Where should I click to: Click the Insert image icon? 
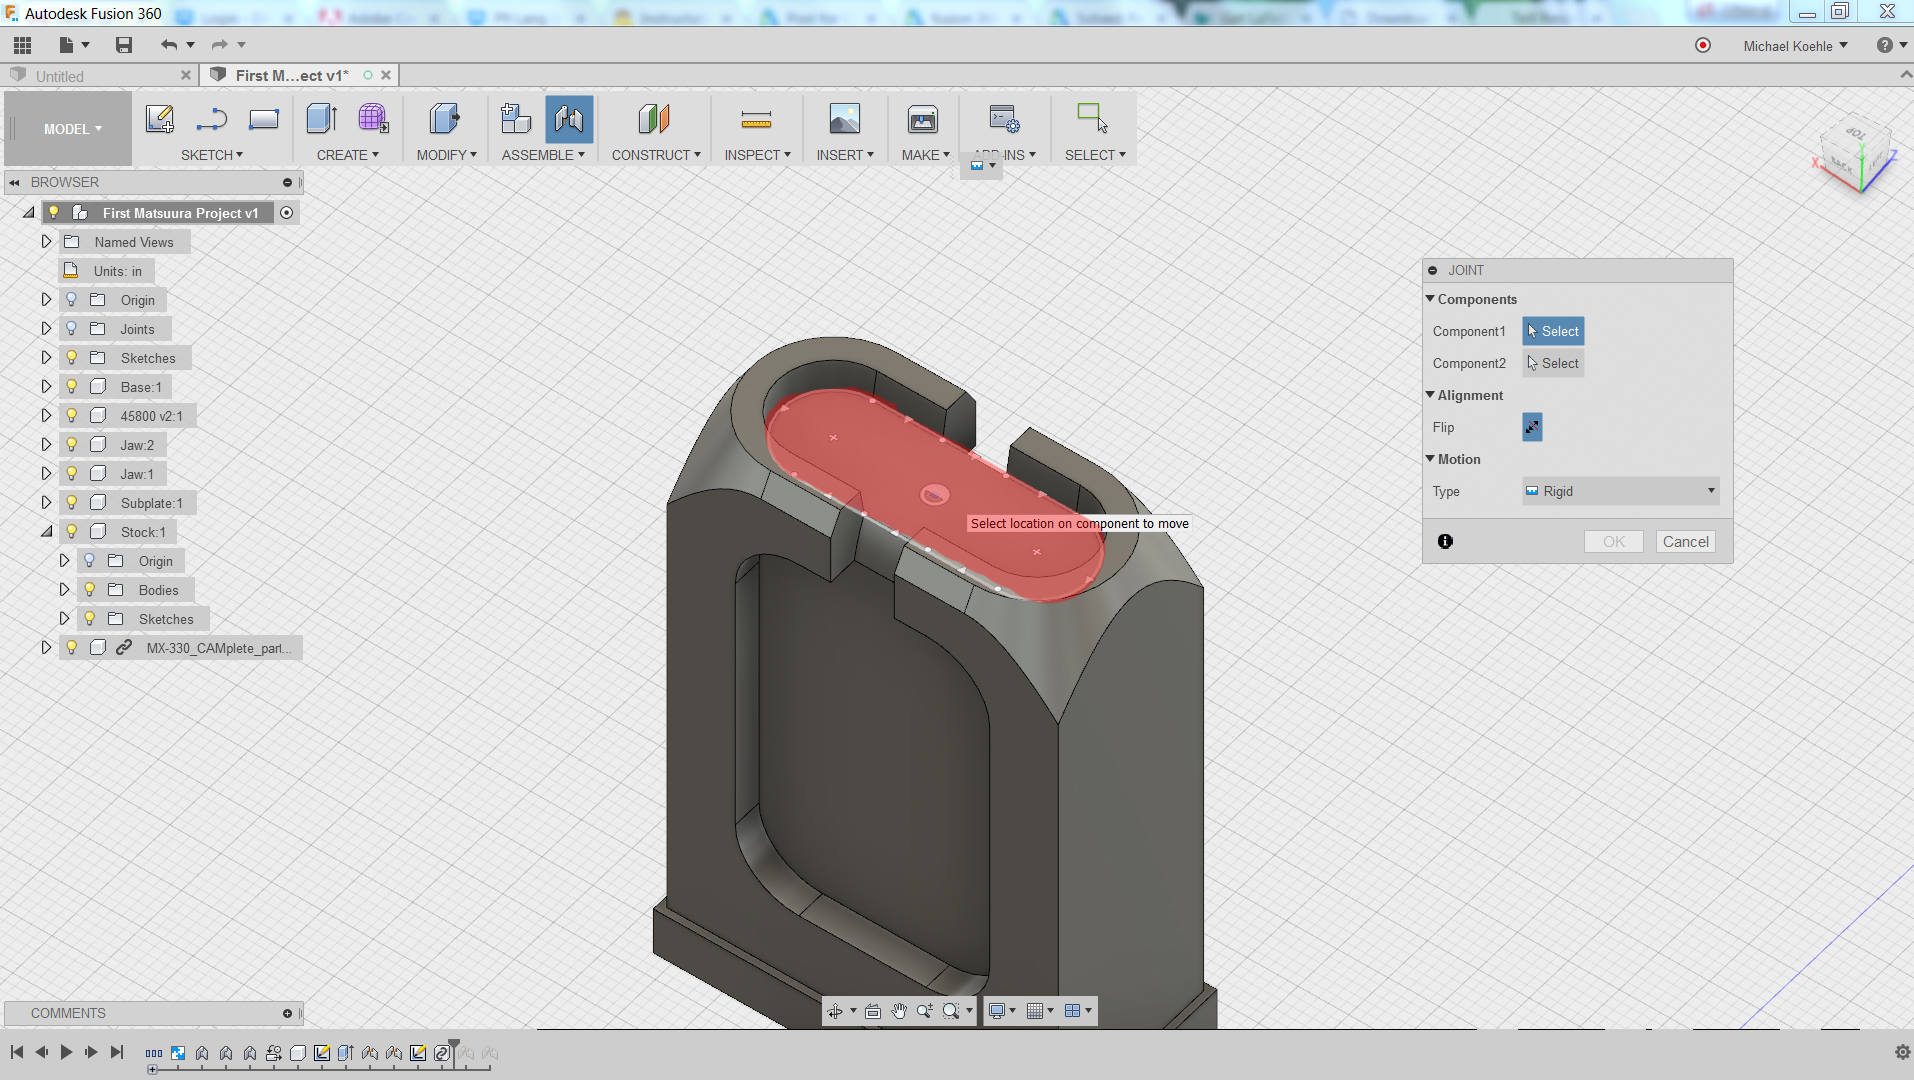point(844,120)
